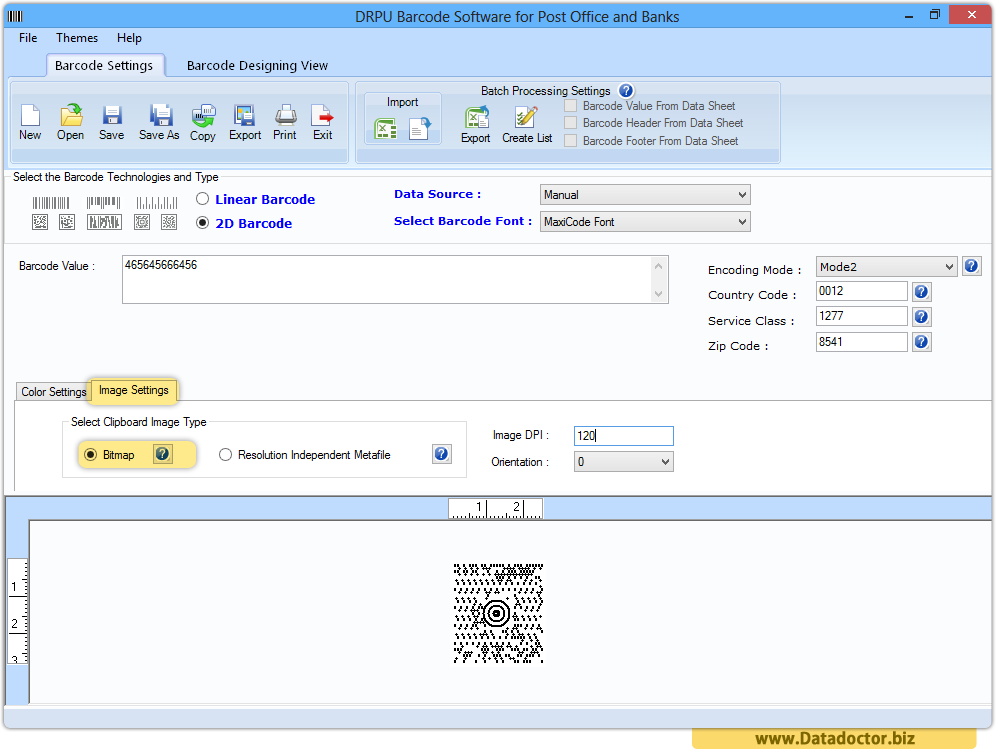Click the Batch Processing Export icon
The image size is (996, 749).
[x=476, y=125]
